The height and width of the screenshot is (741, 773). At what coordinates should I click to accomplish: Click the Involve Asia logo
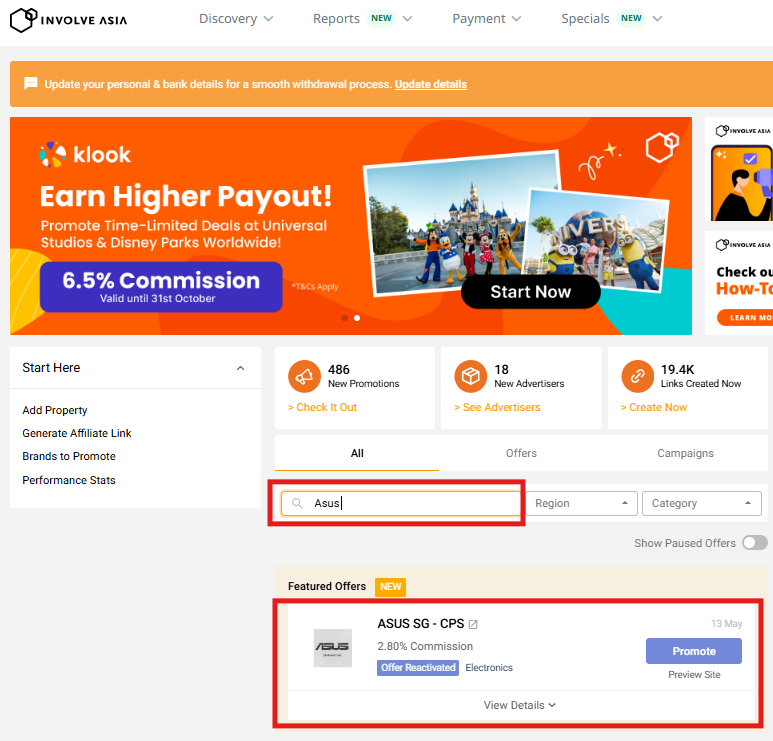(68, 19)
